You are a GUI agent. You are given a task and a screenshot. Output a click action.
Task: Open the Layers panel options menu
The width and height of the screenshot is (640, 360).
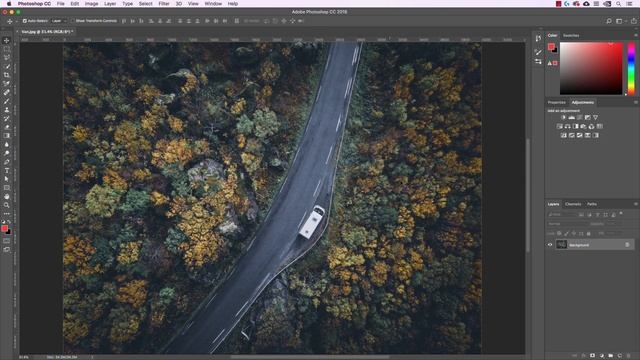click(635, 204)
